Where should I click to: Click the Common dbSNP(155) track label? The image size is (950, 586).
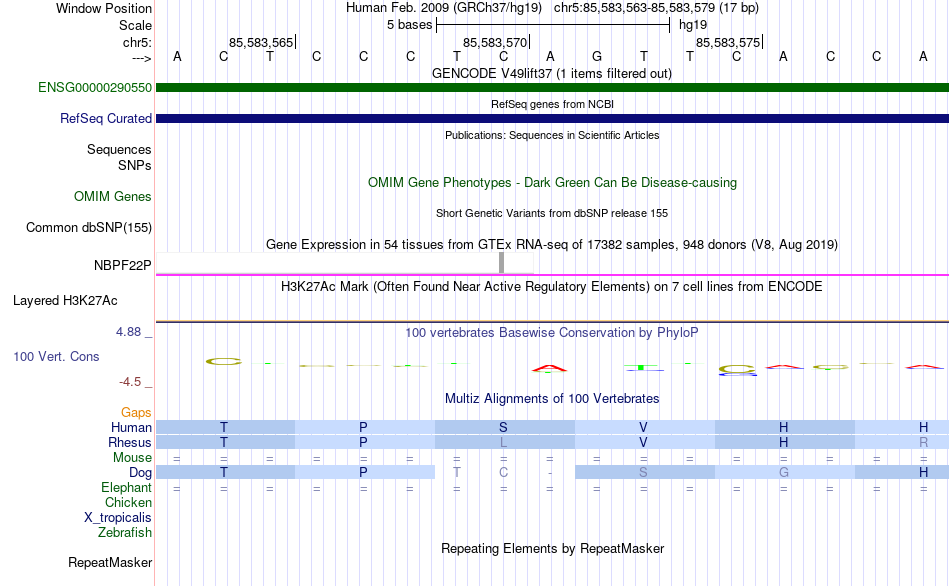(x=89, y=227)
